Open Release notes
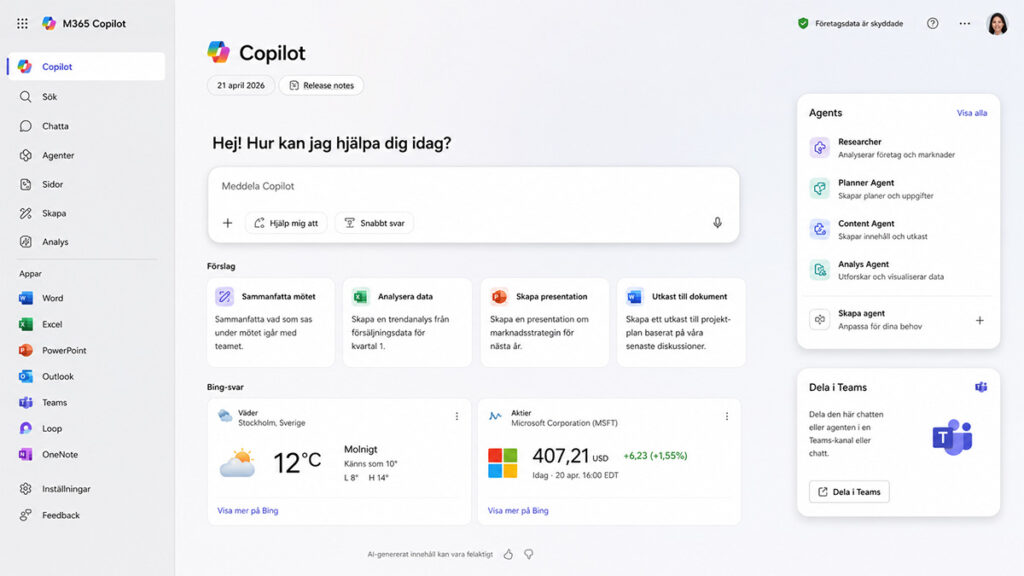This screenshot has width=1024, height=576. tap(321, 86)
